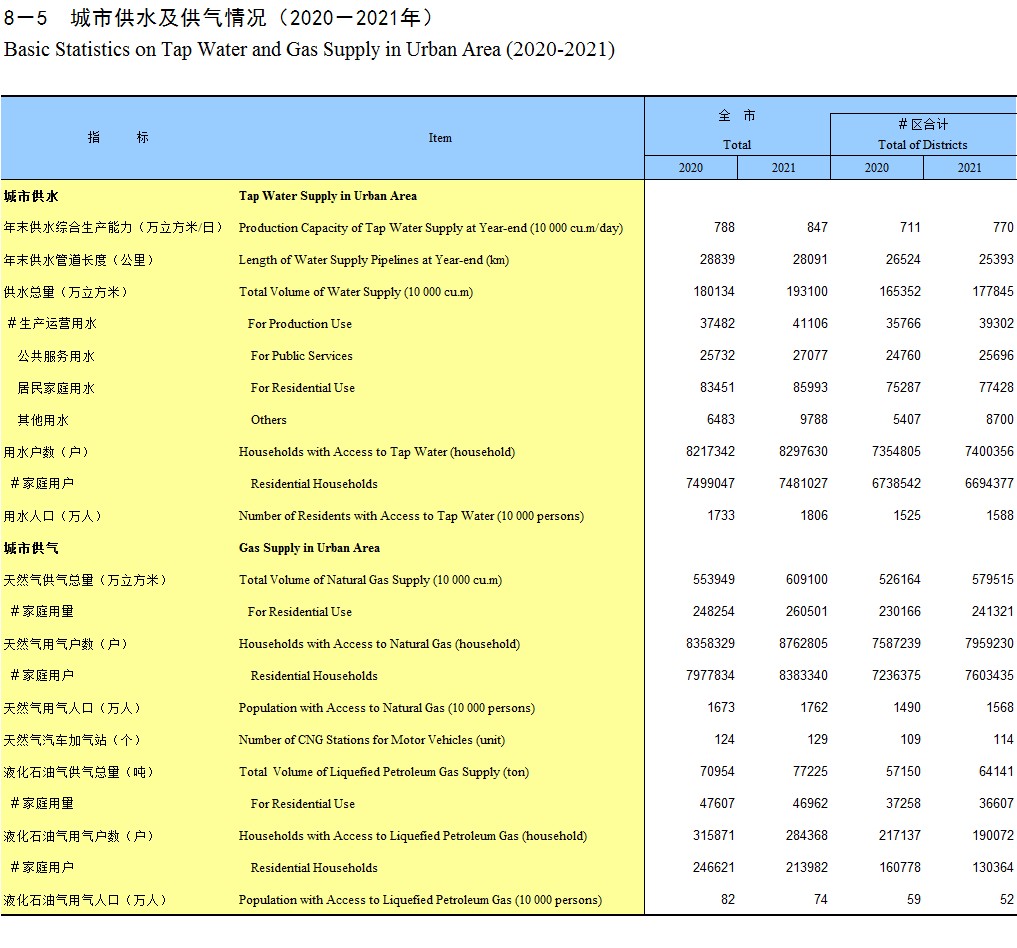Select the value 7977834

tap(710, 676)
